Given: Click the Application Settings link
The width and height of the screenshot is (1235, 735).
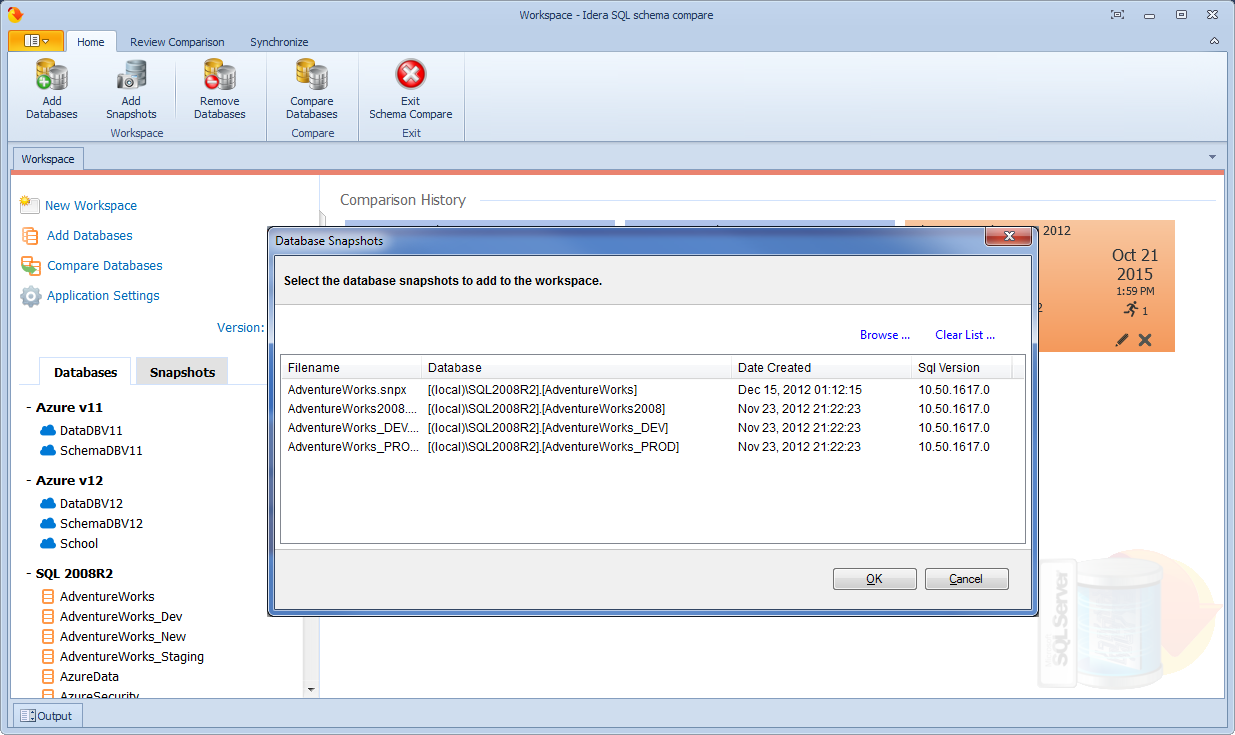Looking at the screenshot, I should [x=103, y=295].
